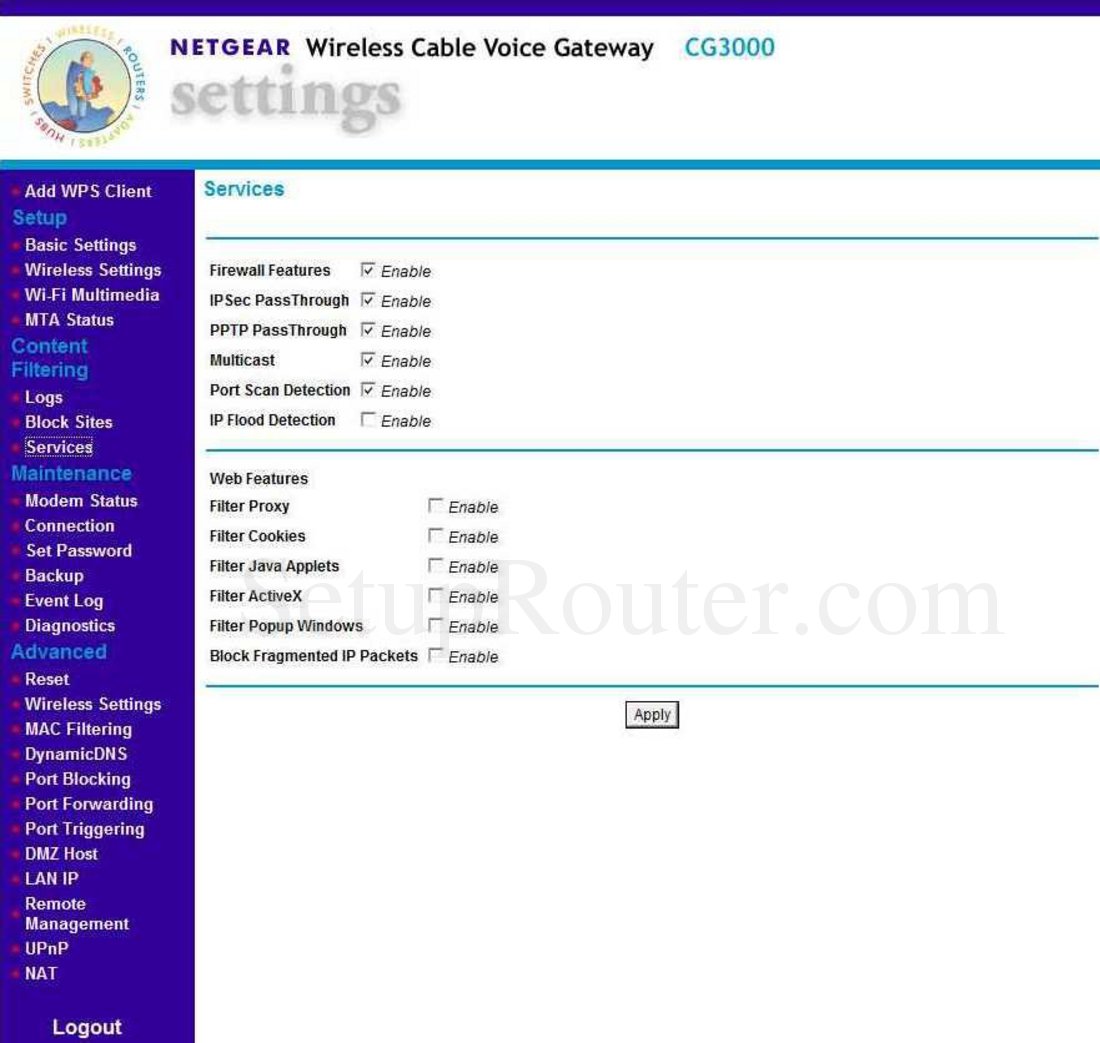The image size is (1100, 1043).
Task: Open Port Blocking page
Action: pos(77,779)
